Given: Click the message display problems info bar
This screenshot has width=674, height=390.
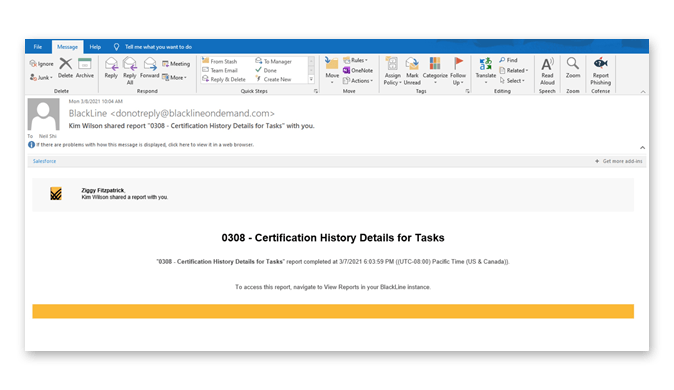Looking at the screenshot, I should 141,144.
